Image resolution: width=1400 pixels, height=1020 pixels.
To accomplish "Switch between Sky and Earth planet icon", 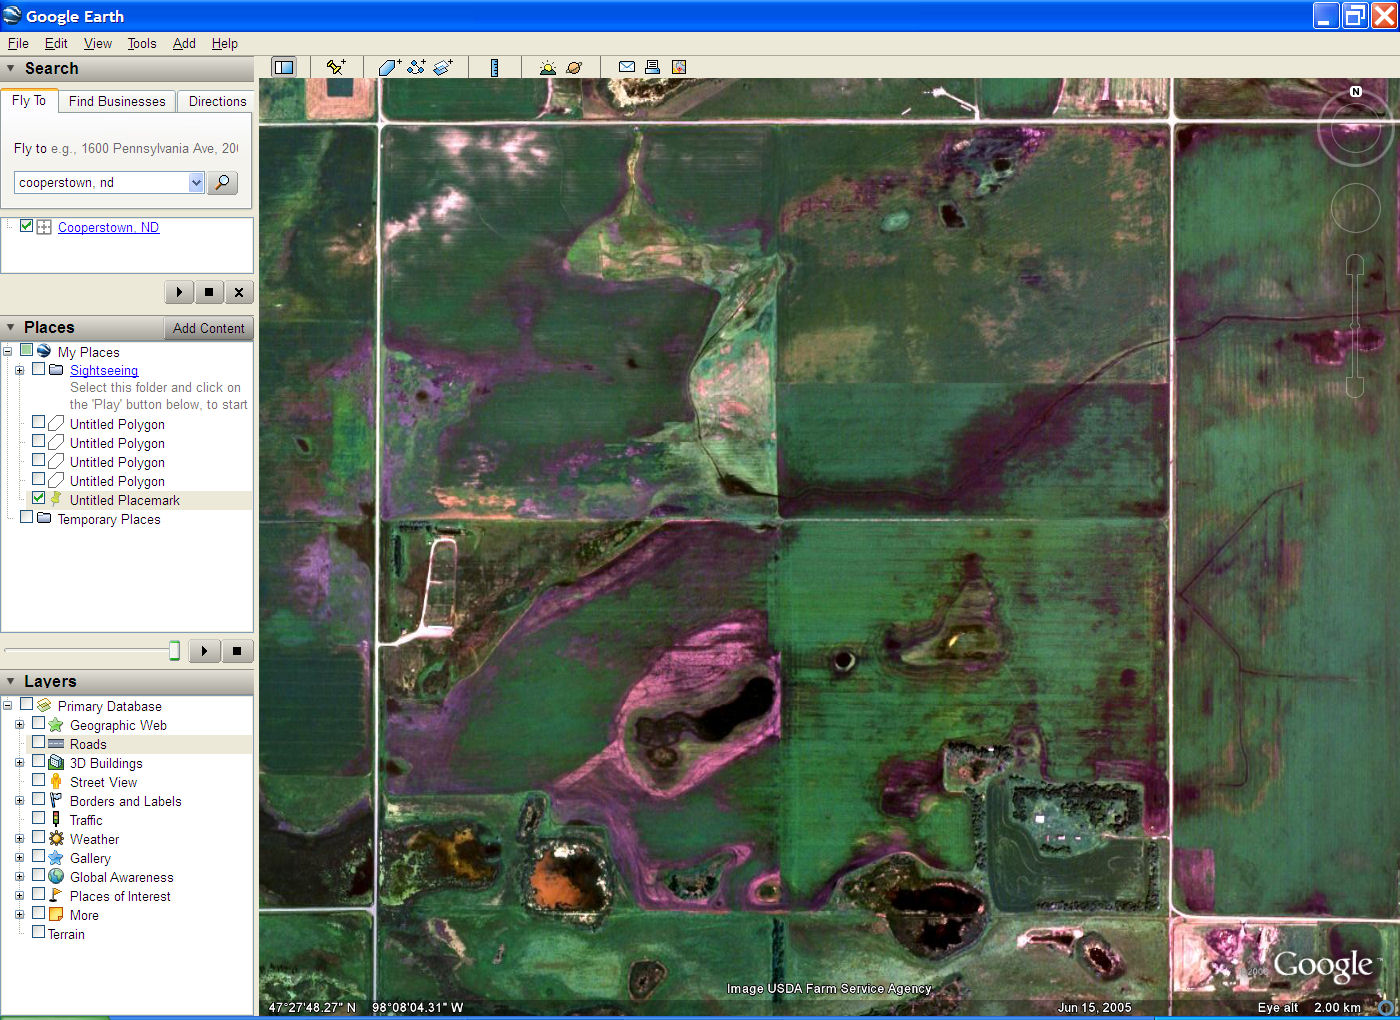I will tap(574, 67).
